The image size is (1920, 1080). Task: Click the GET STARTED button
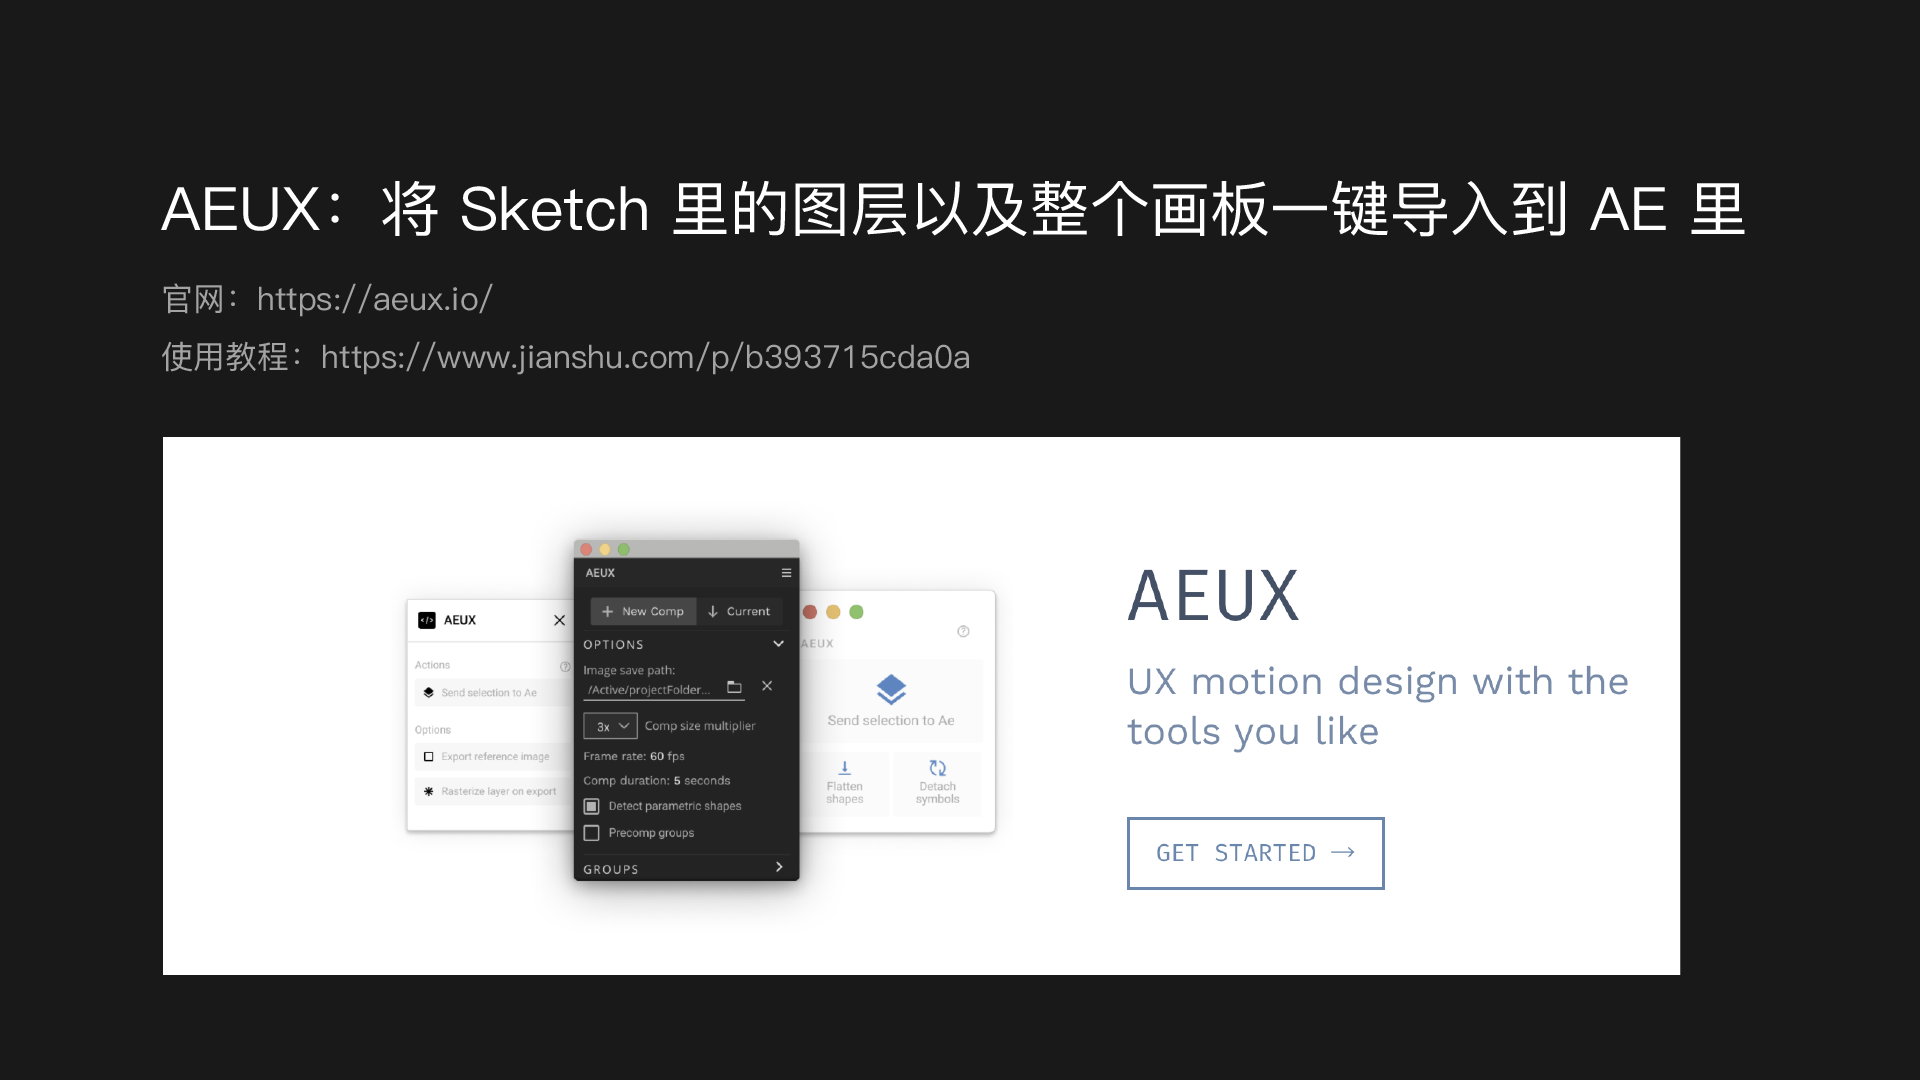(x=1255, y=853)
